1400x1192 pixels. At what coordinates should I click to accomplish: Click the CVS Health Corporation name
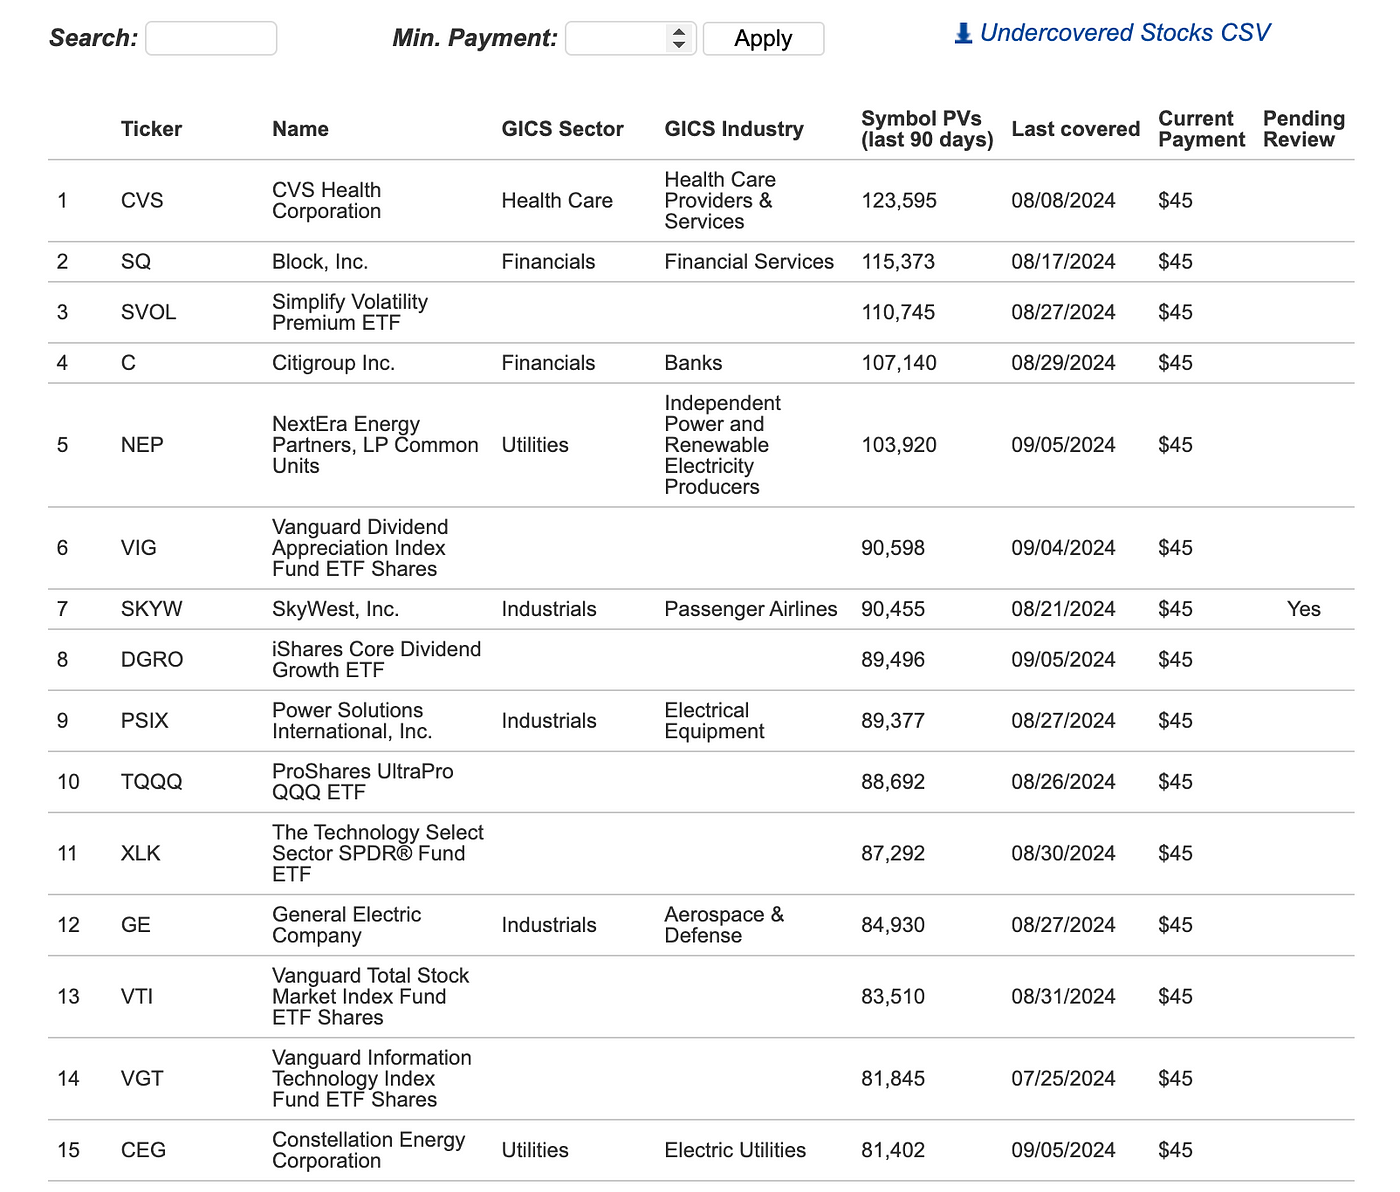tap(327, 201)
